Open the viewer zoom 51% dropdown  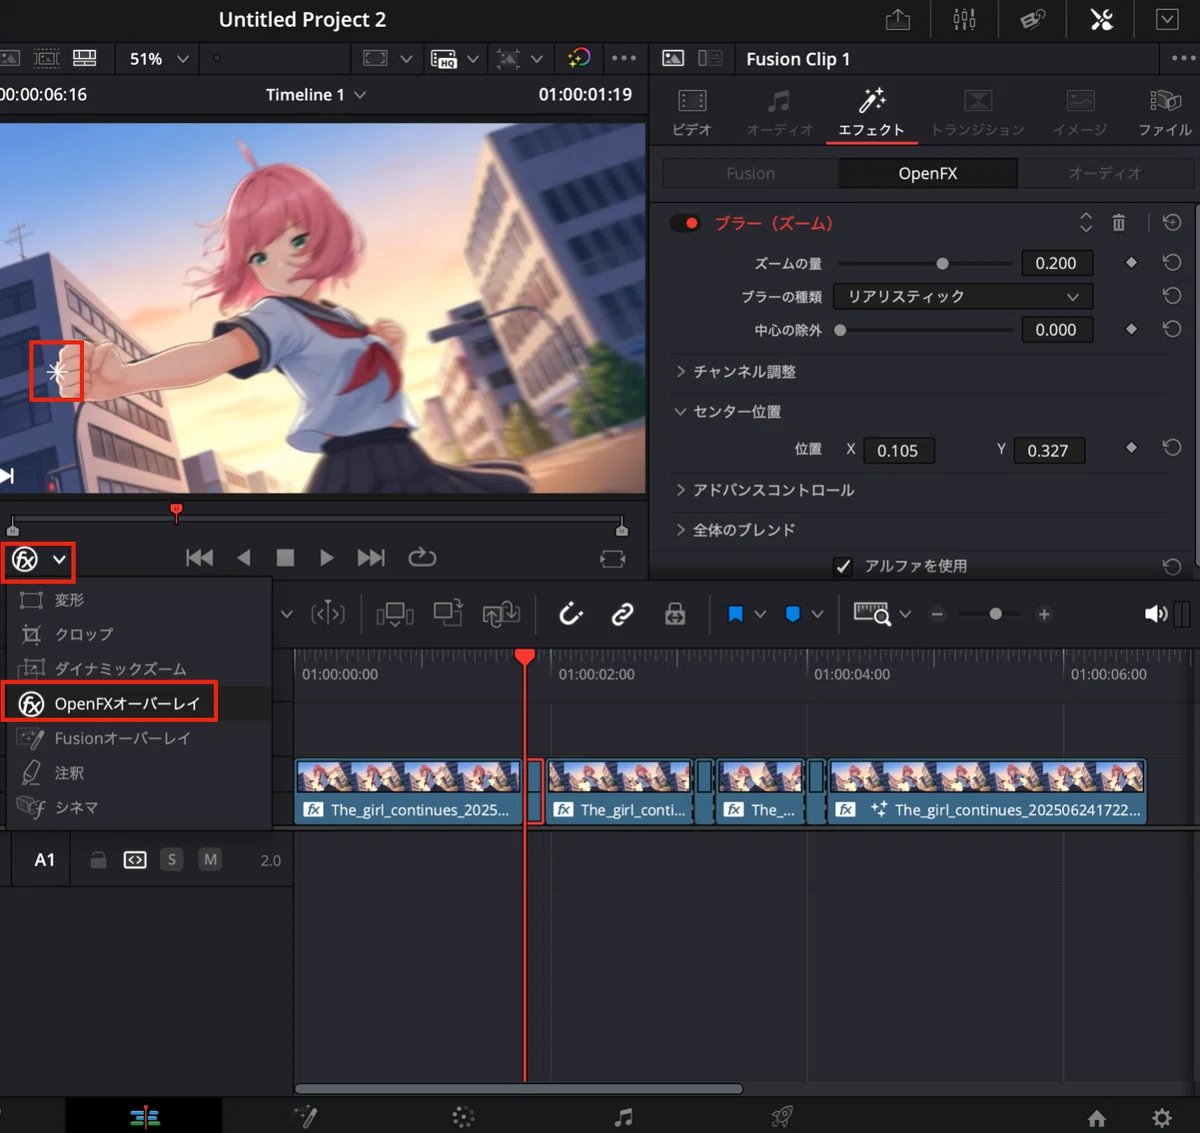click(x=159, y=59)
